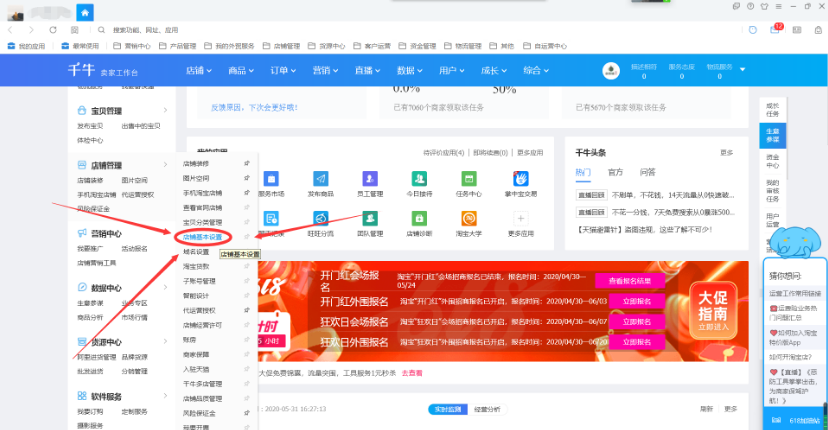Select the 实时监测 toggle tab
The width and height of the screenshot is (828, 430).
tap(448, 409)
